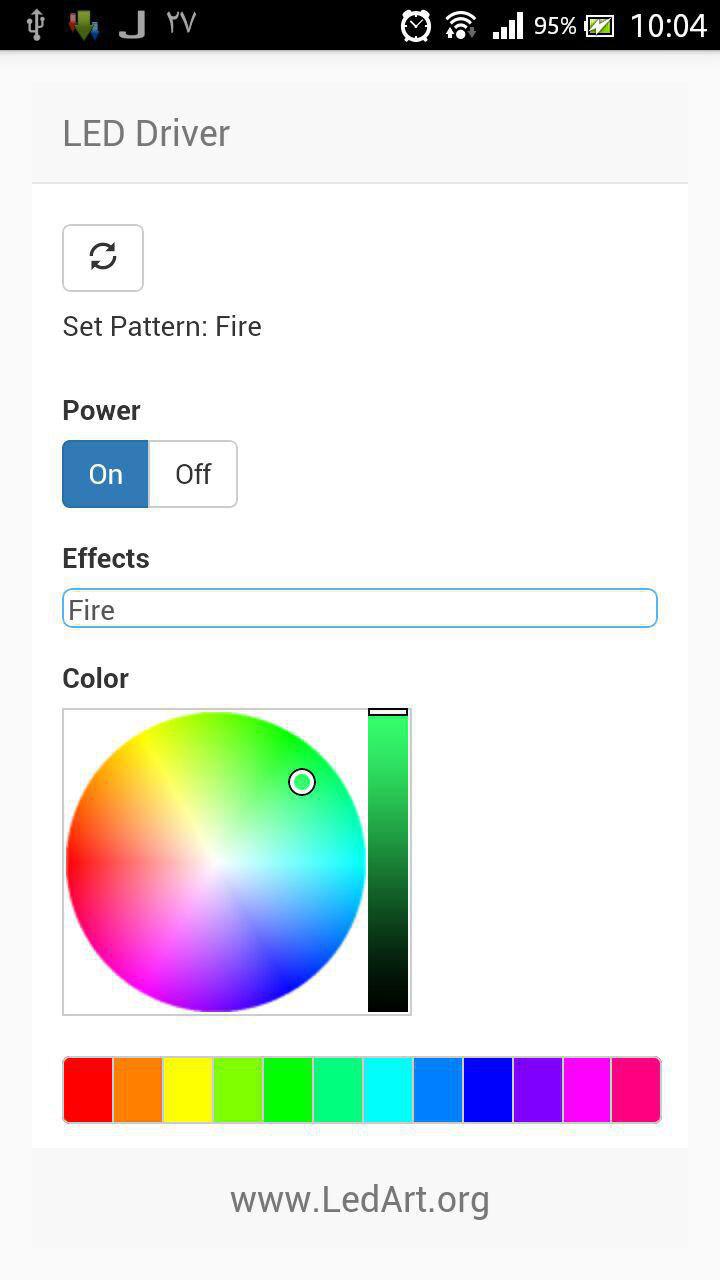This screenshot has height=1280, width=720.
Task: Select the cyan color swatch
Action: pyautogui.click(x=388, y=1090)
